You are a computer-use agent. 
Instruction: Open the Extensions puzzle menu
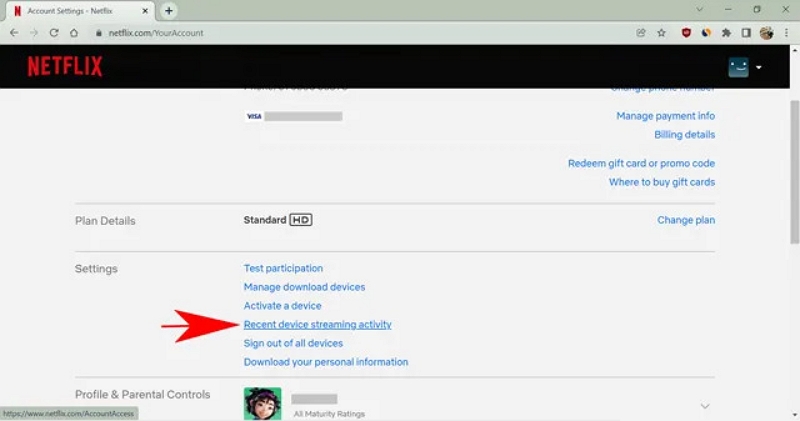click(x=726, y=33)
